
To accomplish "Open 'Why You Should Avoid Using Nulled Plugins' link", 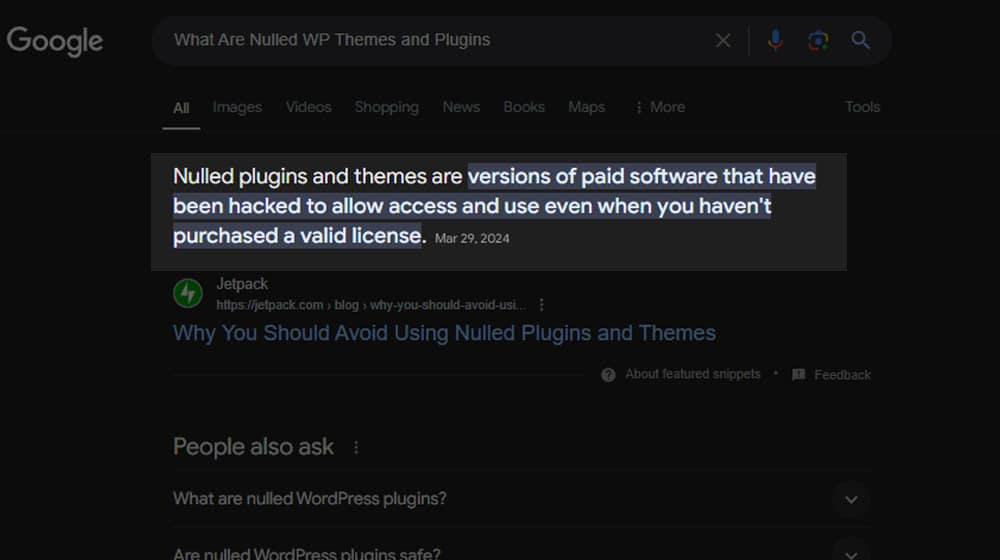I will tap(444, 333).
